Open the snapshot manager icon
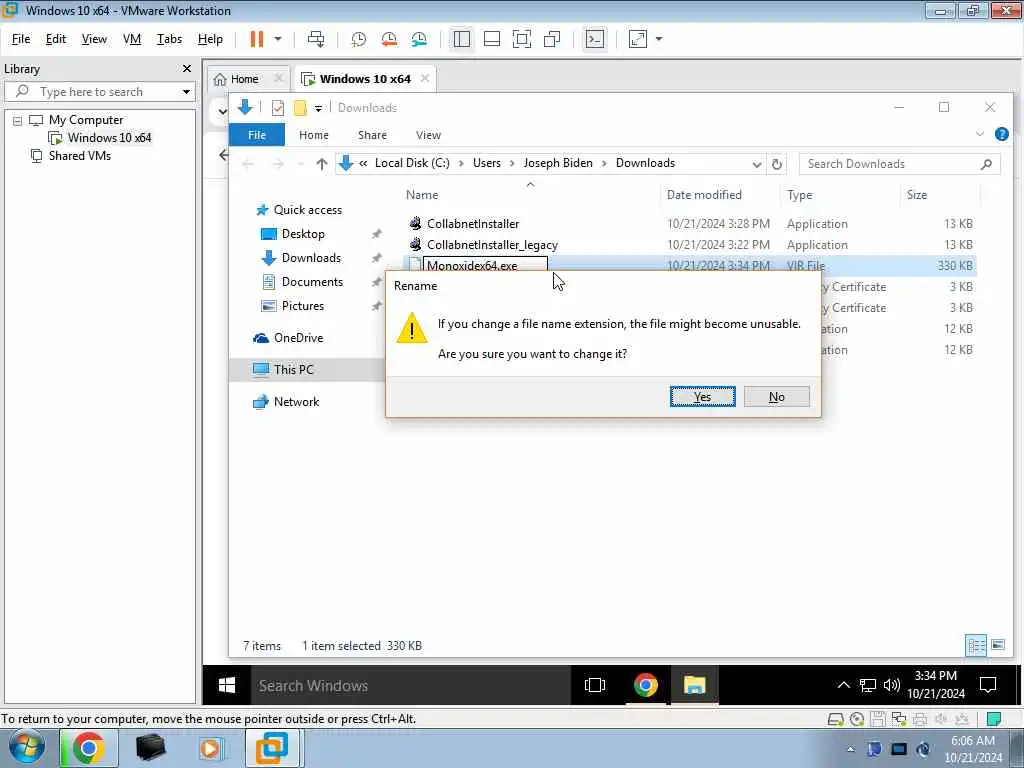This screenshot has height=768, width=1024. pyautogui.click(x=419, y=39)
